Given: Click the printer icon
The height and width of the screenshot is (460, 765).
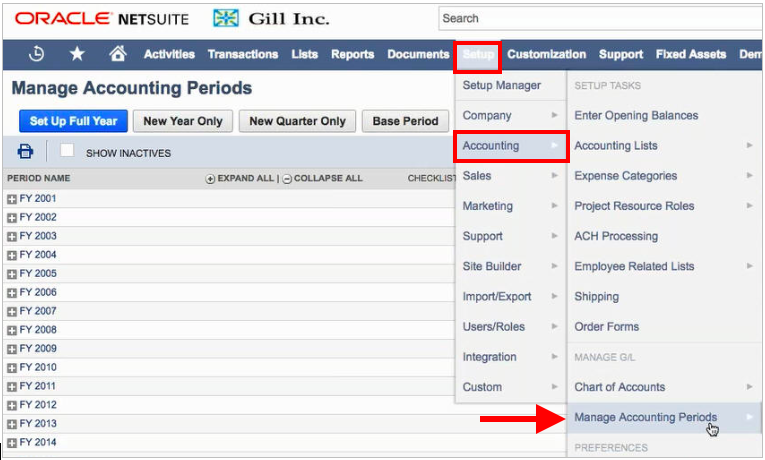Looking at the screenshot, I should point(25,152).
